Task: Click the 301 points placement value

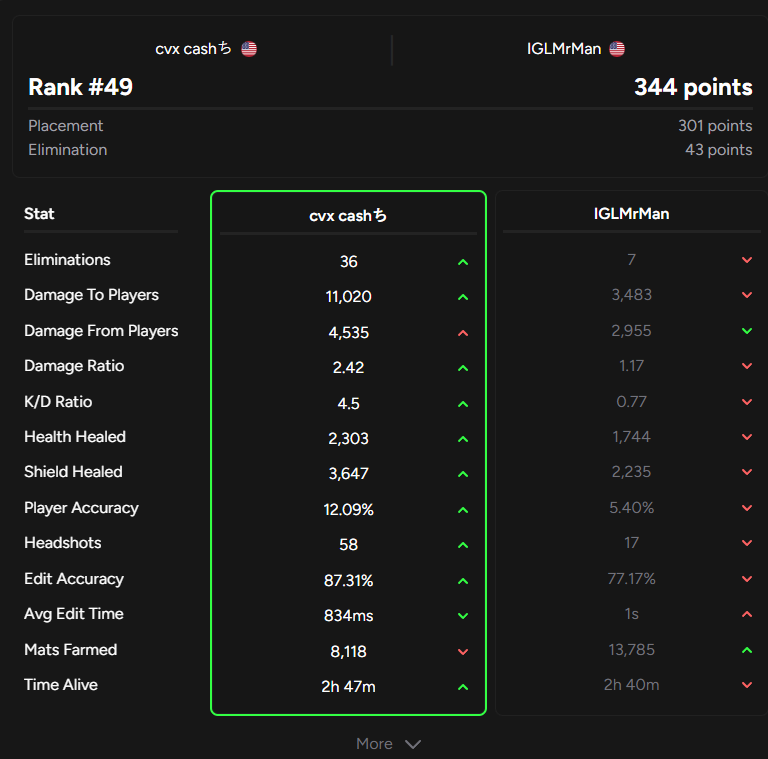Action: (x=715, y=126)
